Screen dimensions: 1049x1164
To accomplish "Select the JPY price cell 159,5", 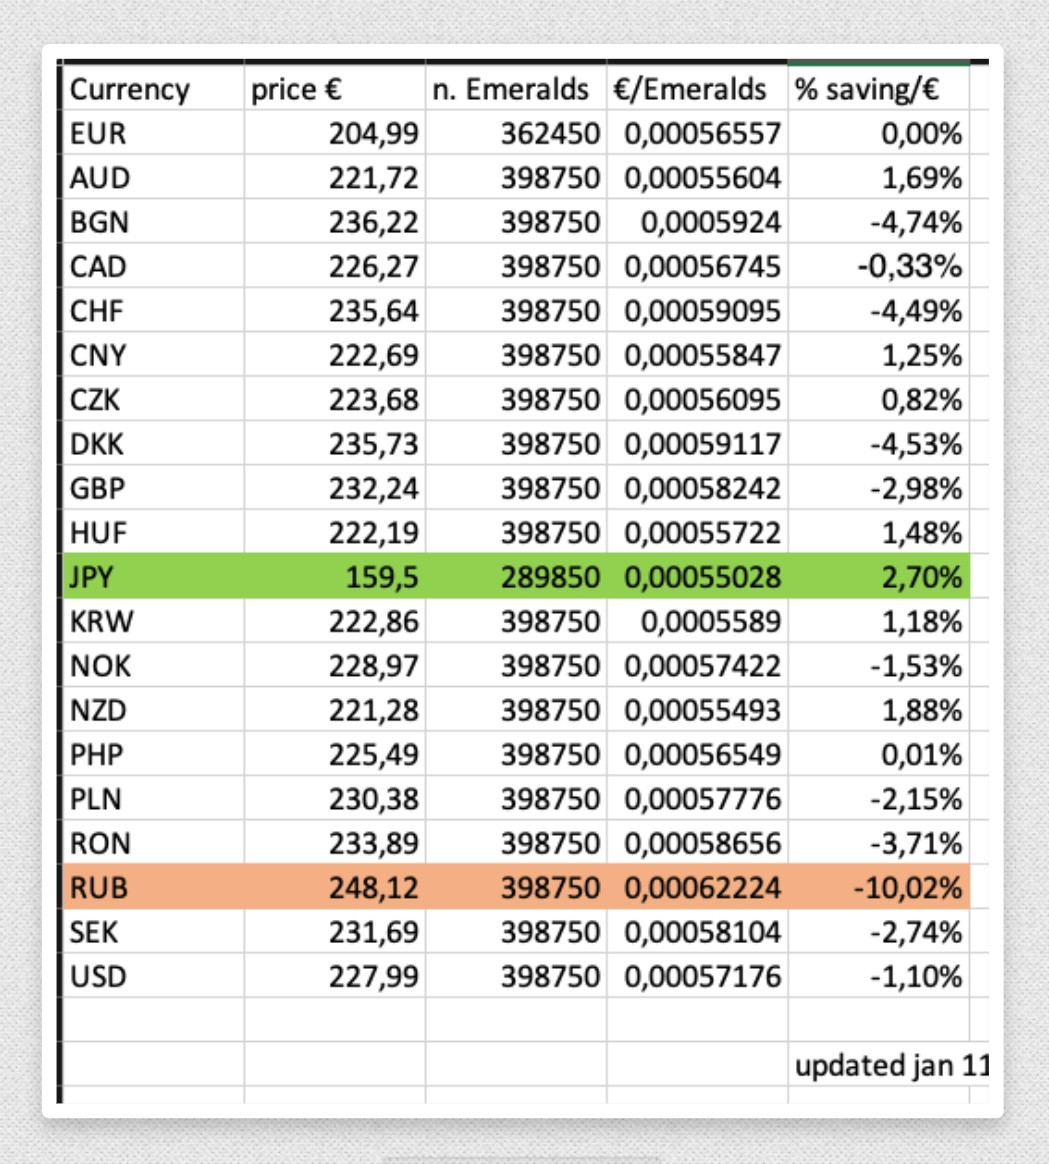I will 335,576.
